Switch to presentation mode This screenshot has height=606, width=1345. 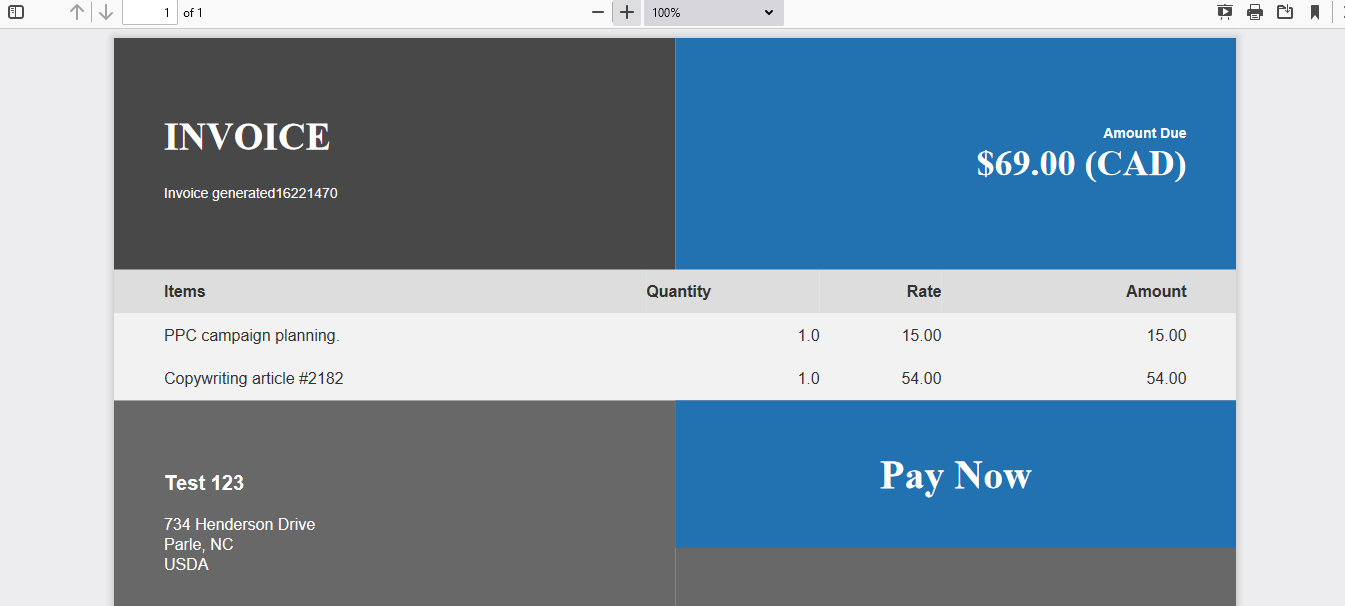(1225, 12)
